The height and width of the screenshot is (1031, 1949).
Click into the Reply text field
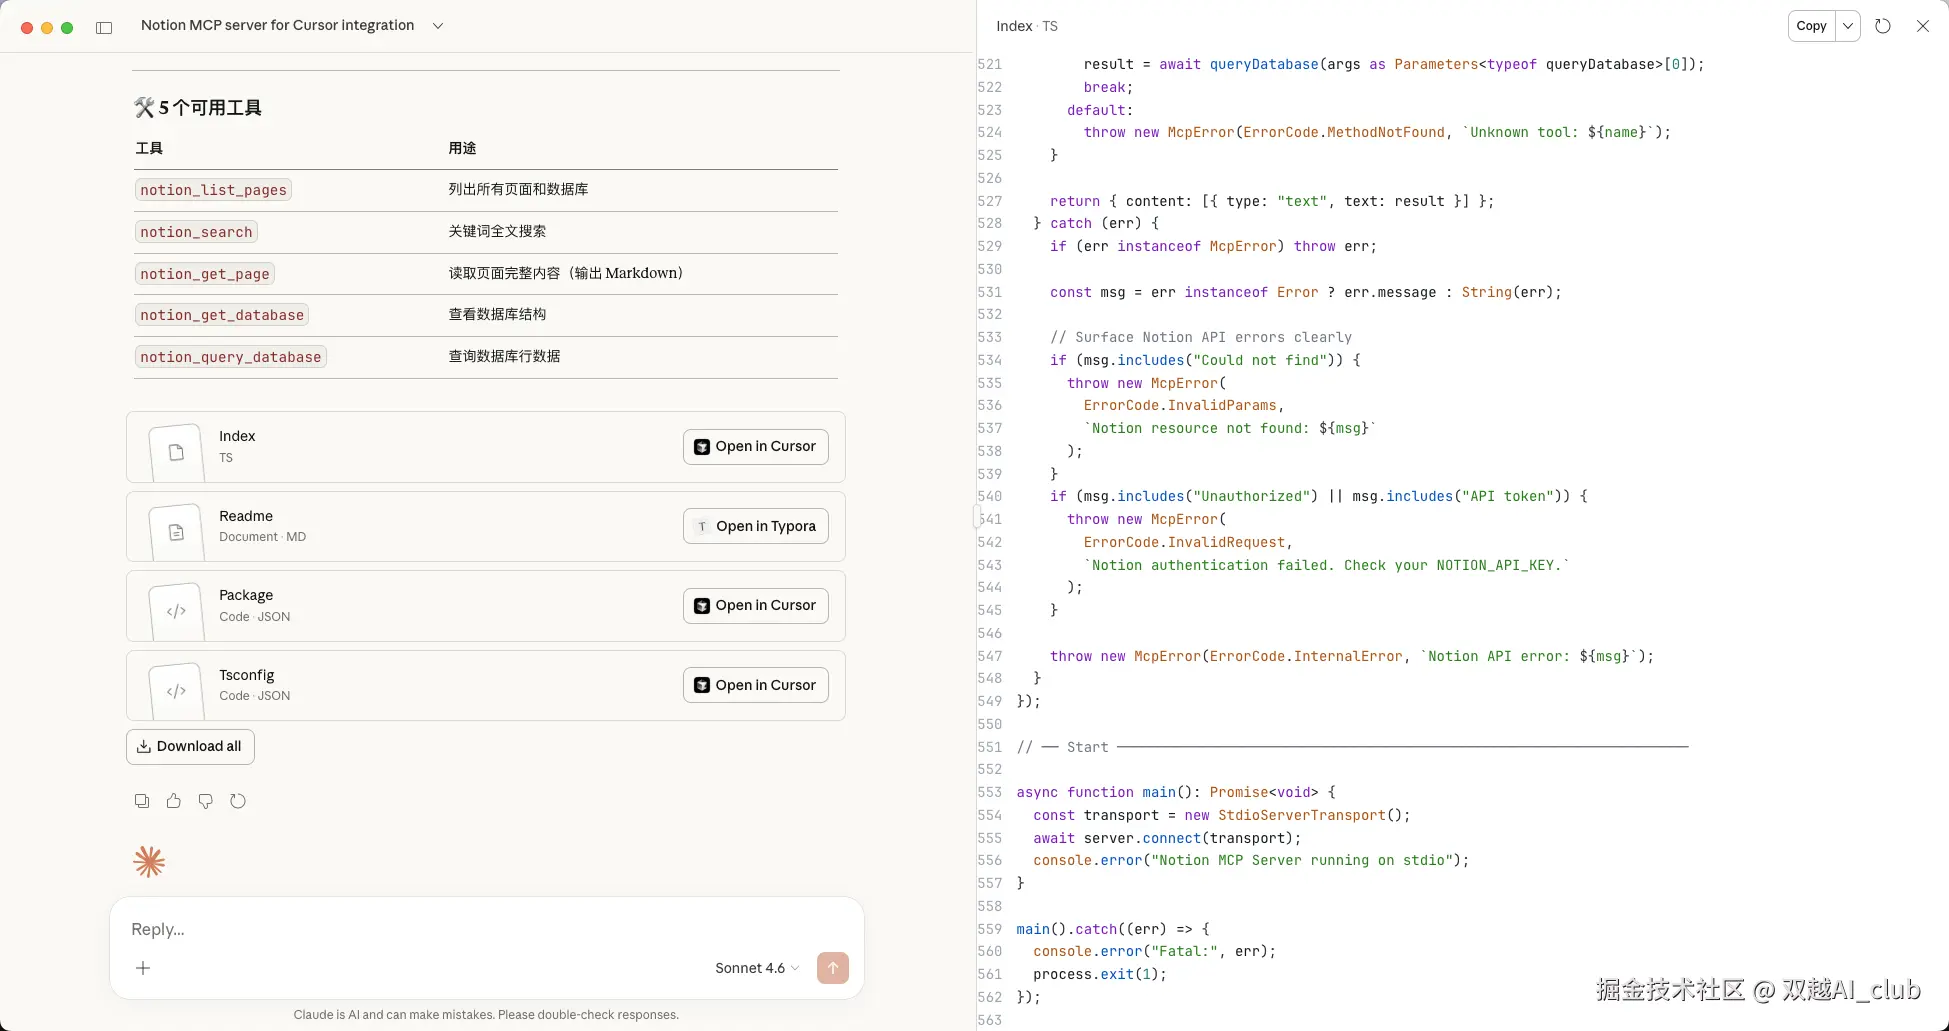pos(480,929)
